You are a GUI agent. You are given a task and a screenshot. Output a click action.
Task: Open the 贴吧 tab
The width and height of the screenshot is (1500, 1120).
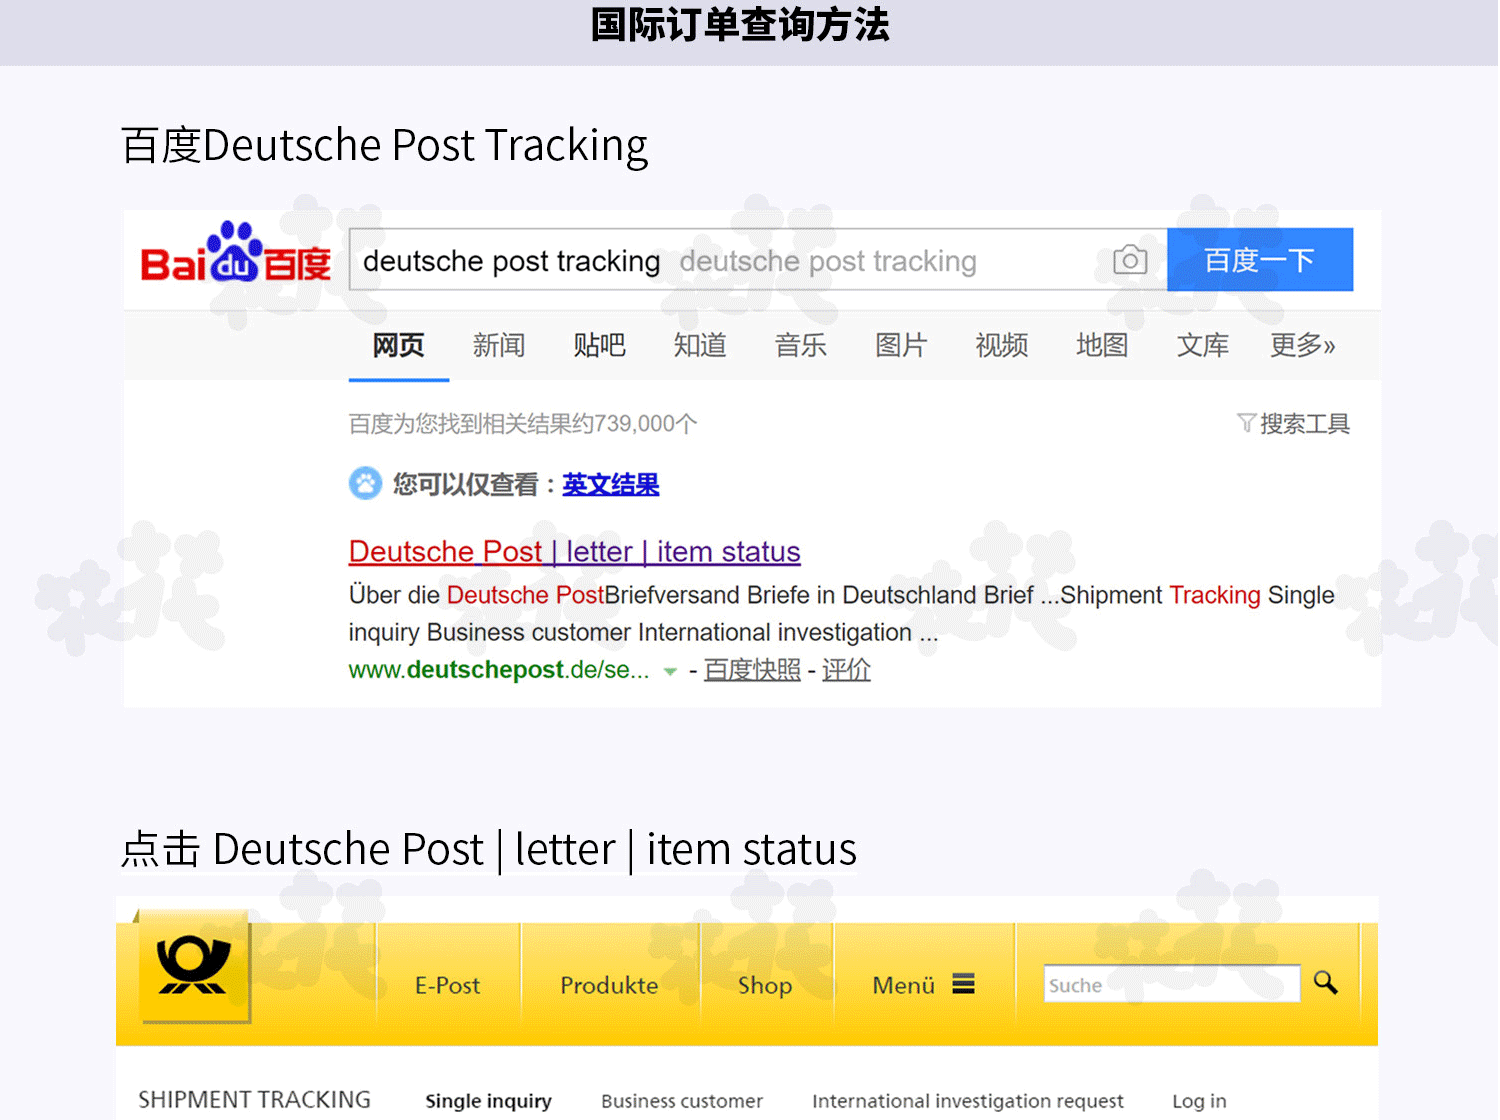599,345
